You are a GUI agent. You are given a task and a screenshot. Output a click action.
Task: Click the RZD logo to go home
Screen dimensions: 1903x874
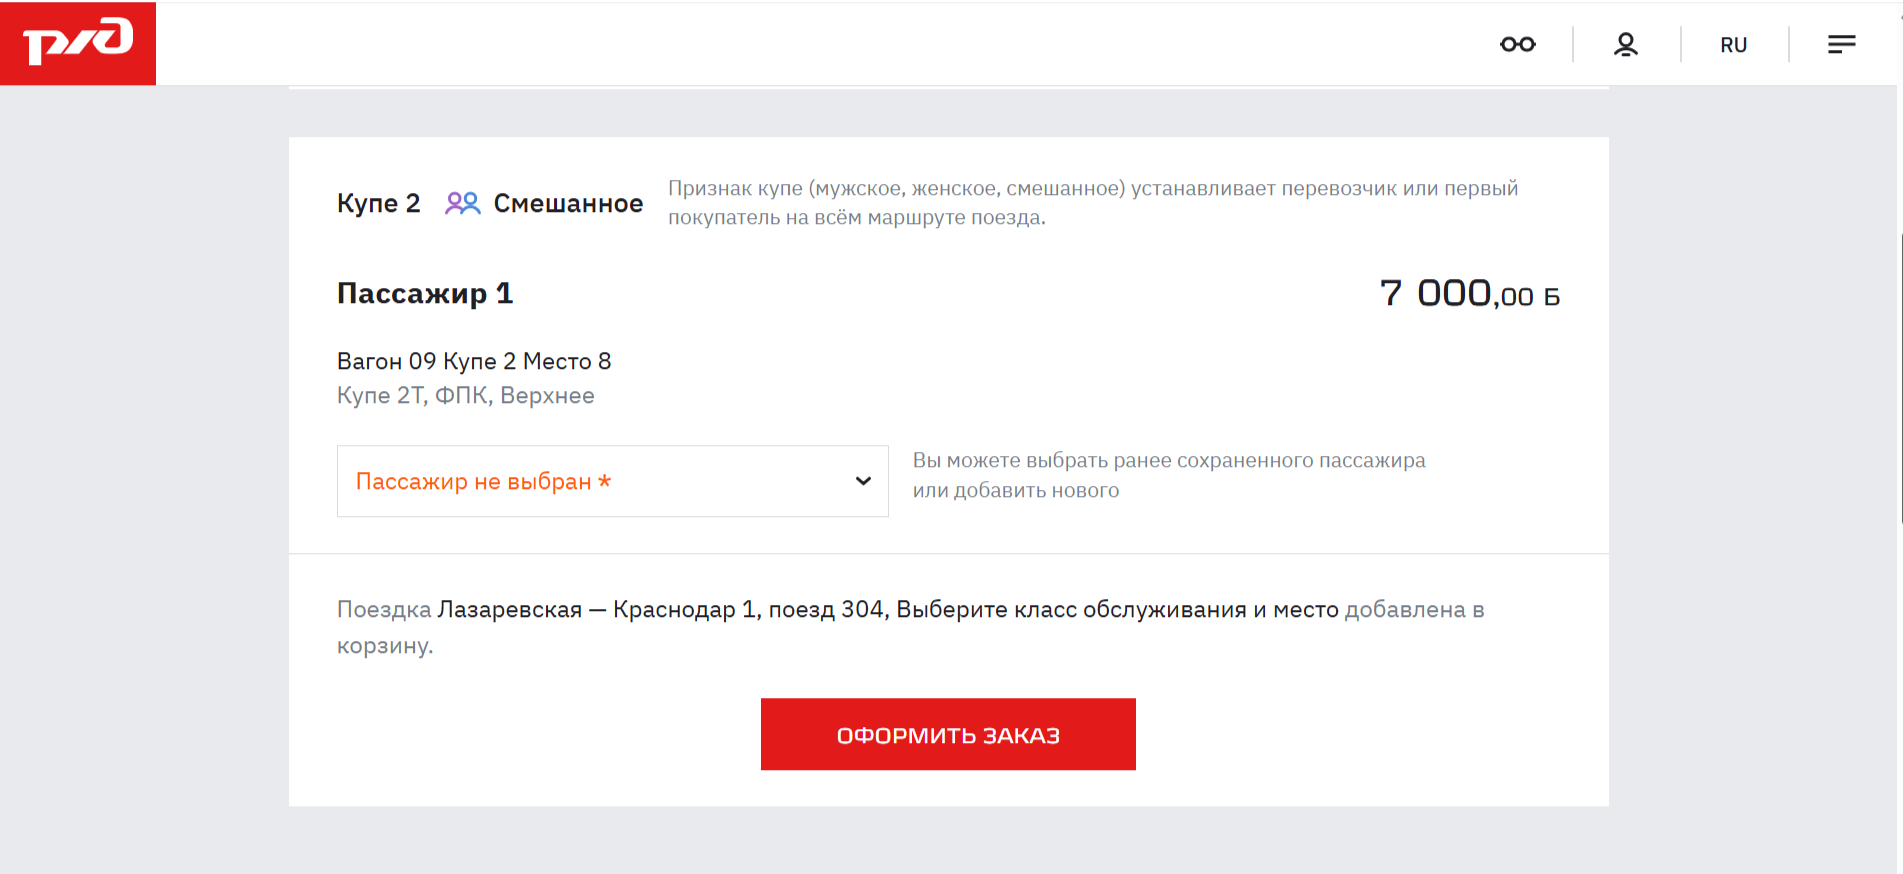pos(78,43)
